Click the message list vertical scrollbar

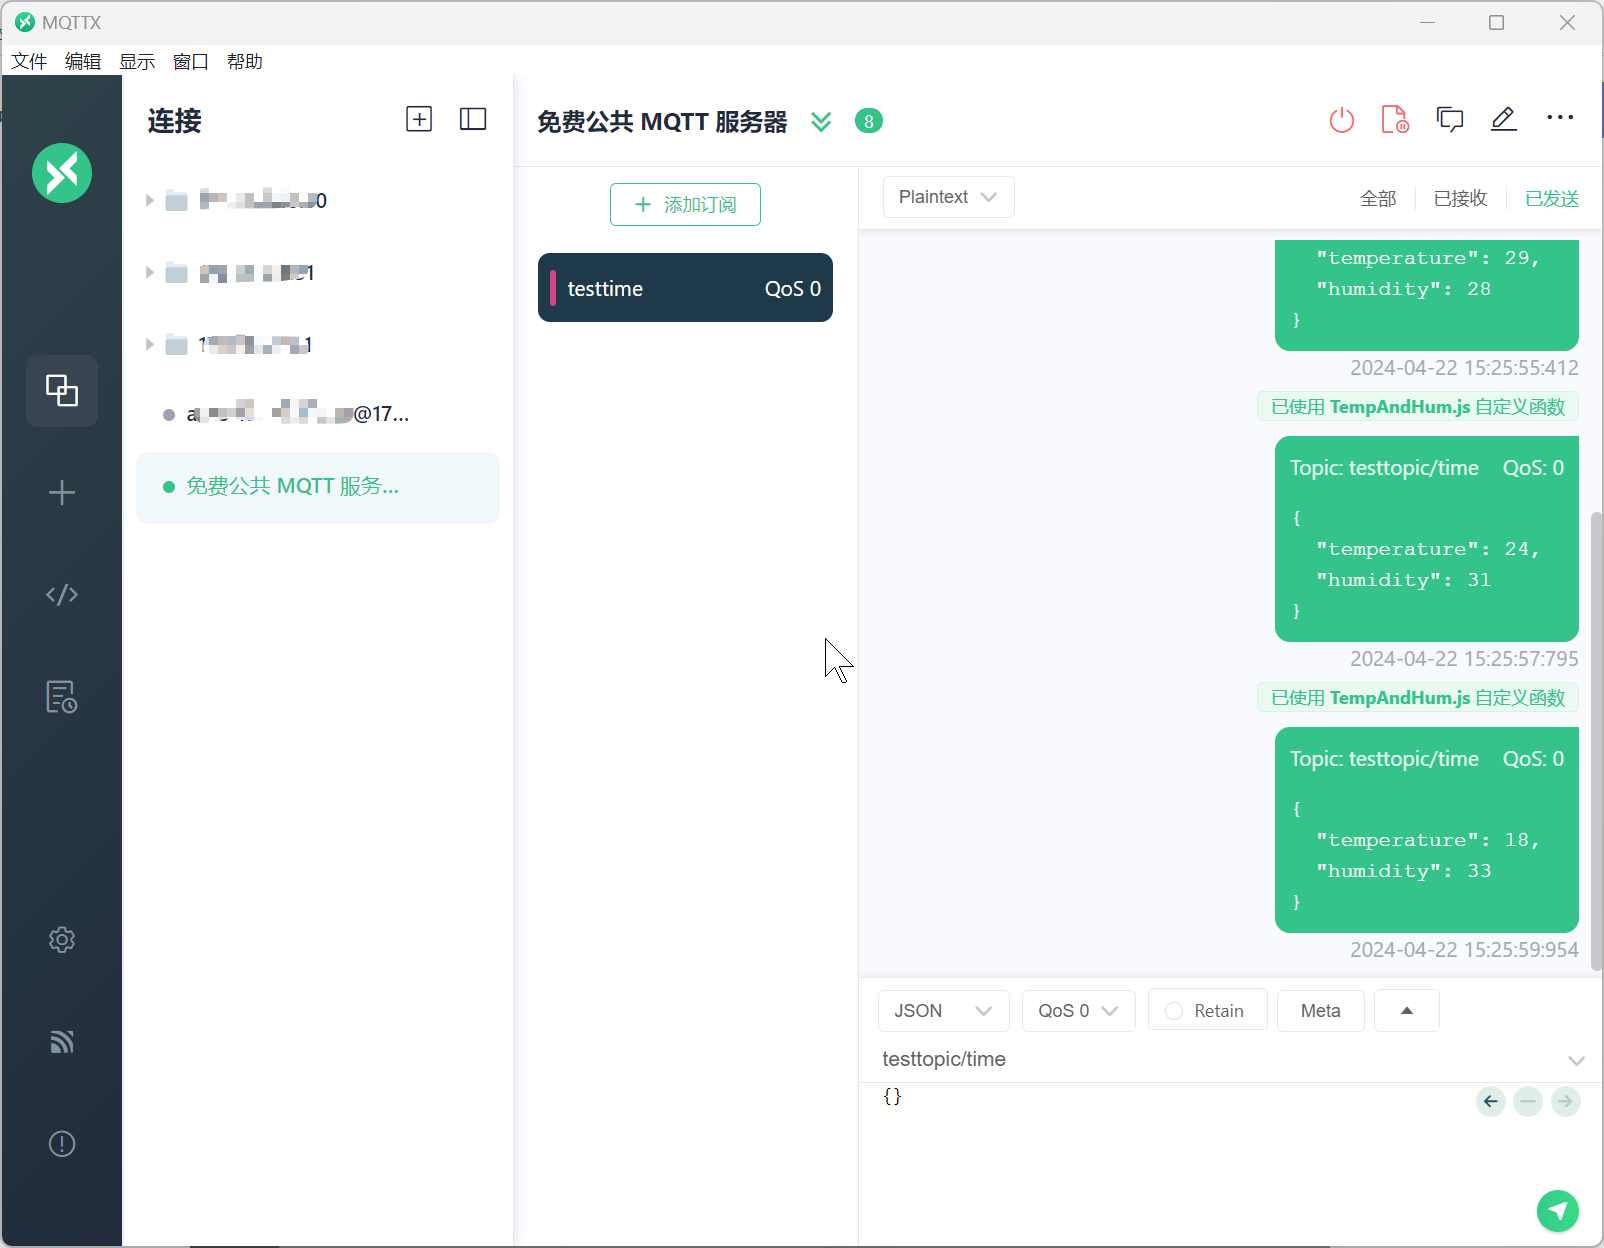pyautogui.click(x=1596, y=740)
